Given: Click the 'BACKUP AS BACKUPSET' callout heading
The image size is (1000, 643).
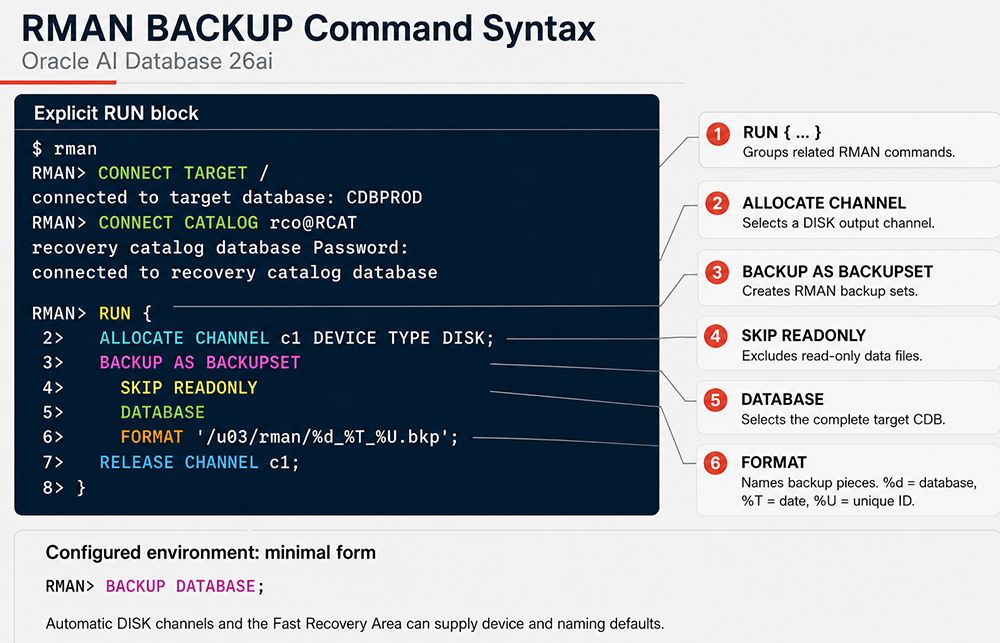Looking at the screenshot, I should [x=837, y=272].
